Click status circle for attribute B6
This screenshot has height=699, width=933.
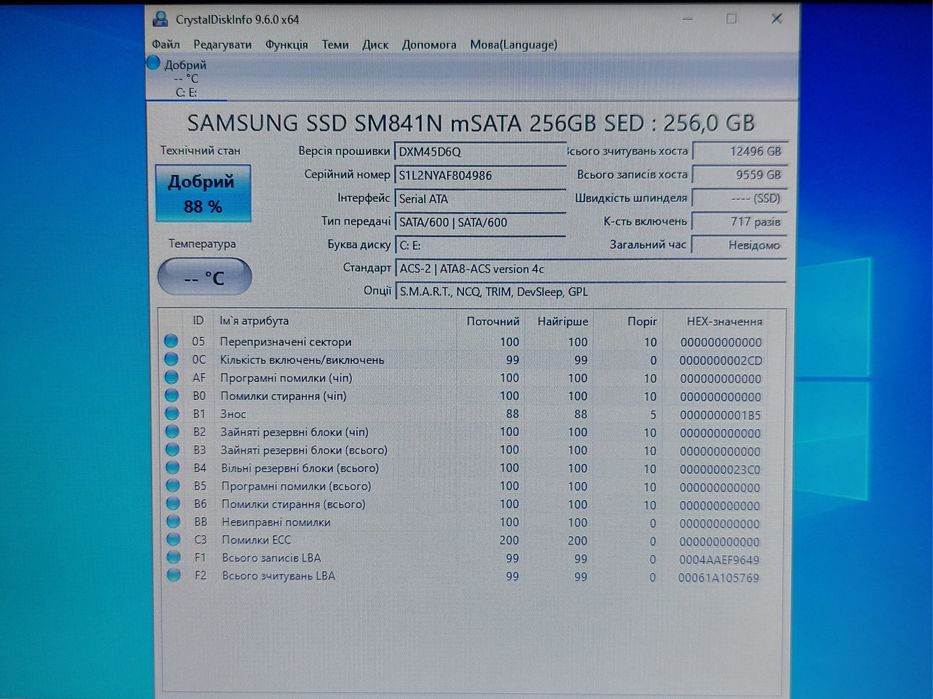click(173, 503)
